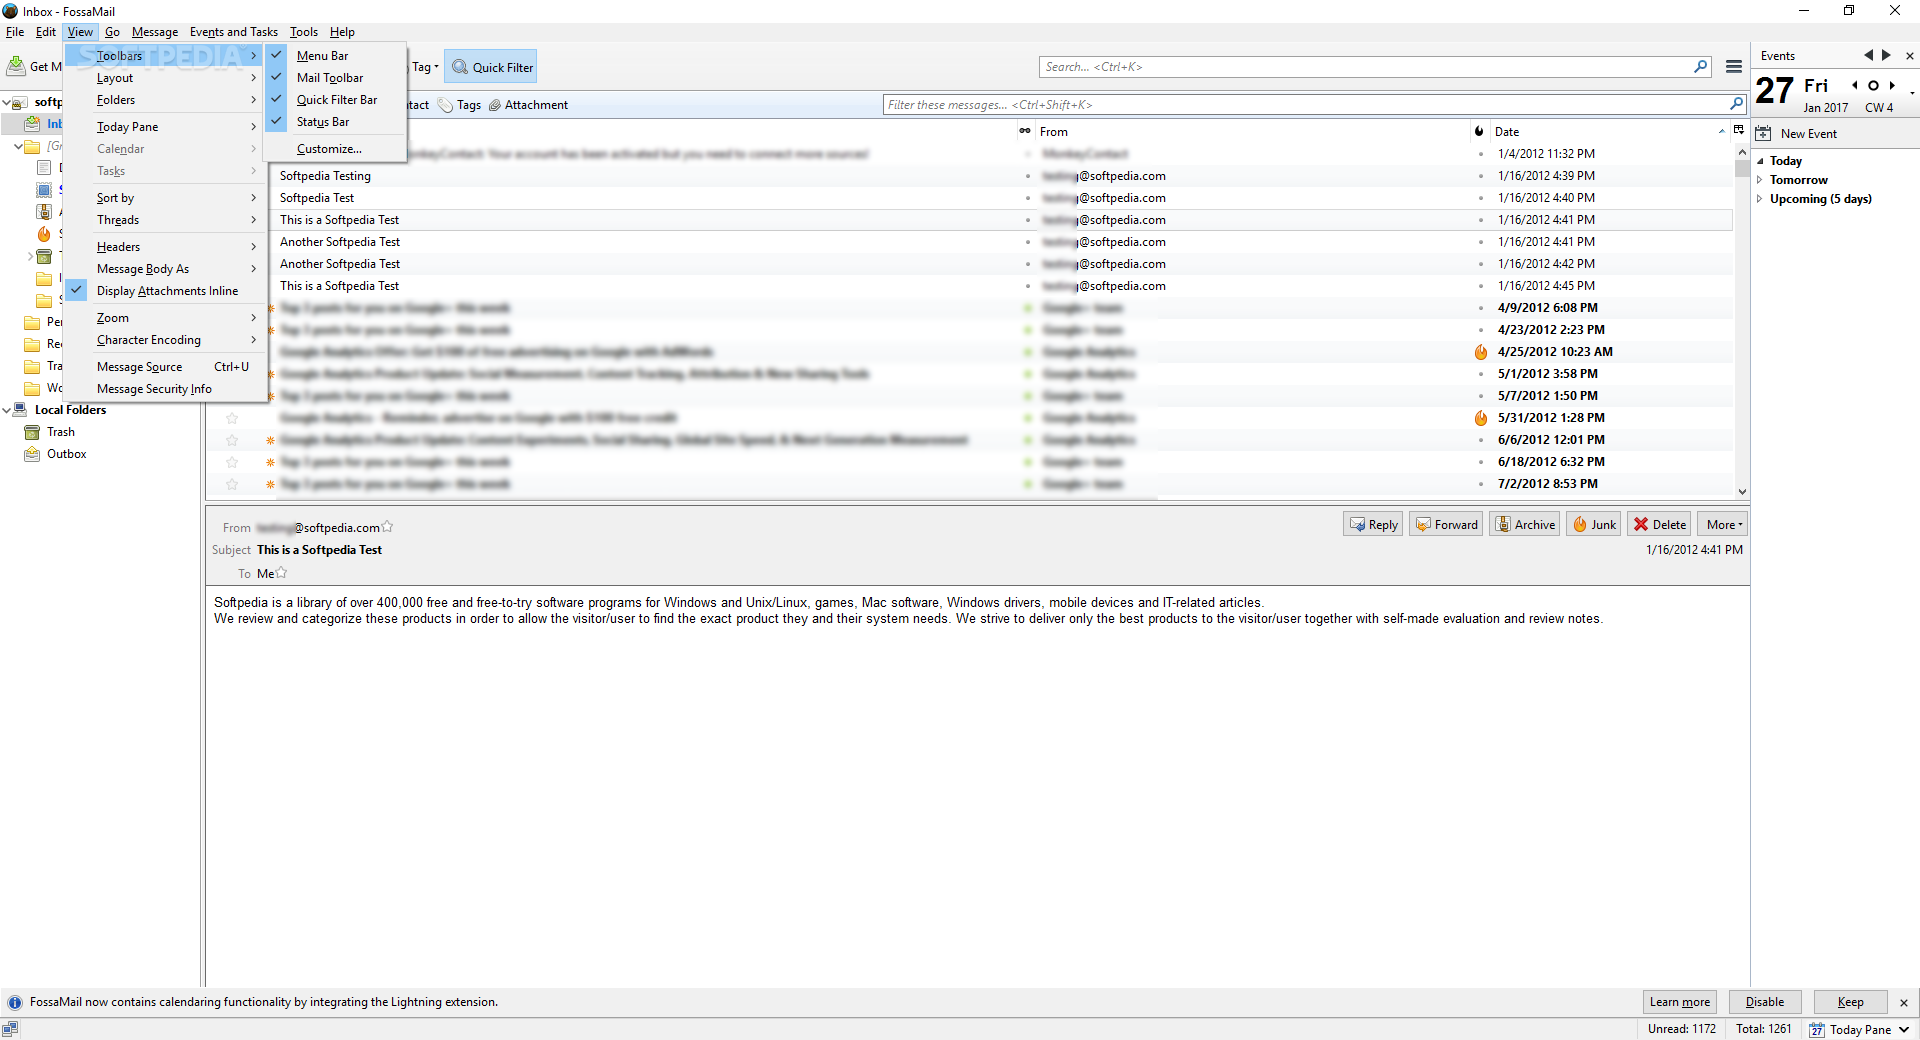
Task: Dismiss the Lightning notification bar
Action: pos(1904,1002)
